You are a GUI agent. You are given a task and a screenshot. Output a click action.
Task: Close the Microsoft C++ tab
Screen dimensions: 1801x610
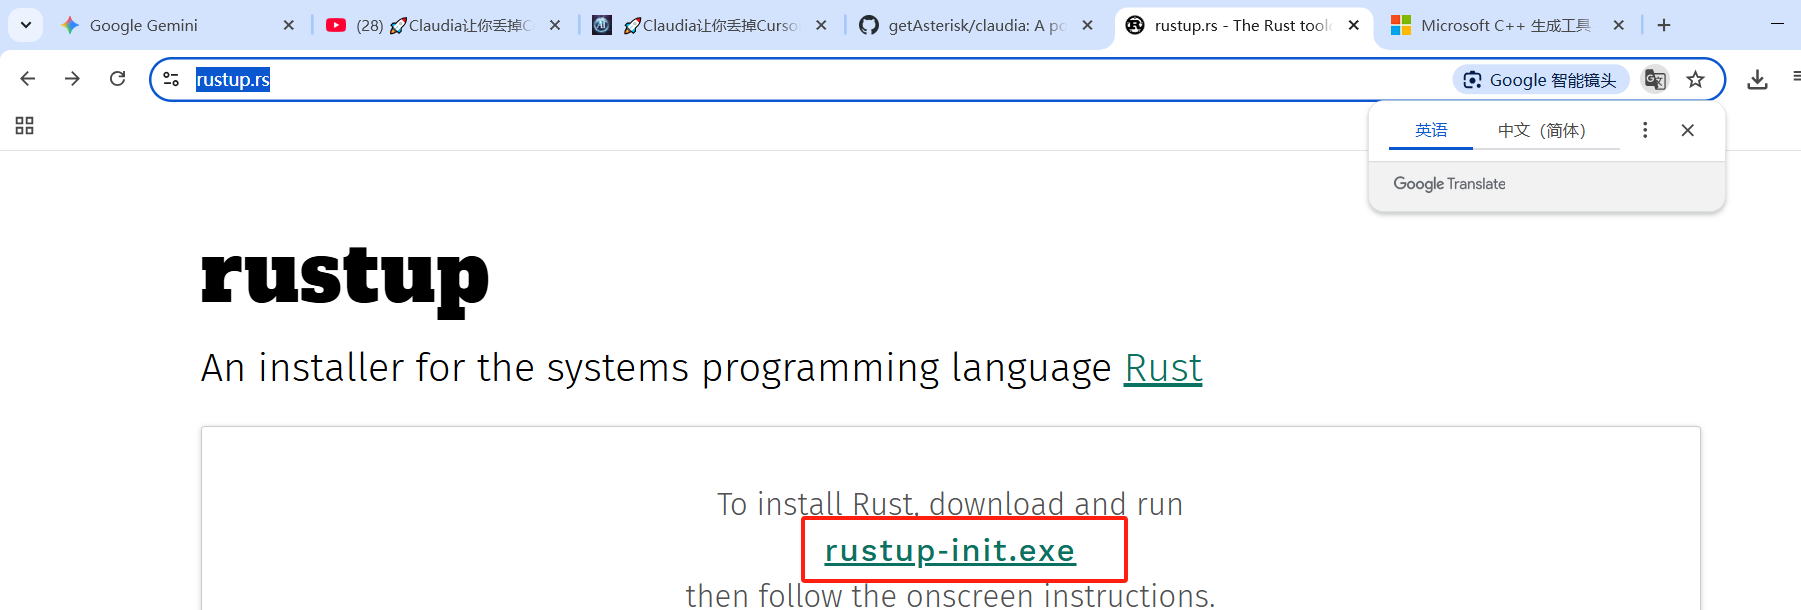pyautogui.click(x=1619, y=25)
